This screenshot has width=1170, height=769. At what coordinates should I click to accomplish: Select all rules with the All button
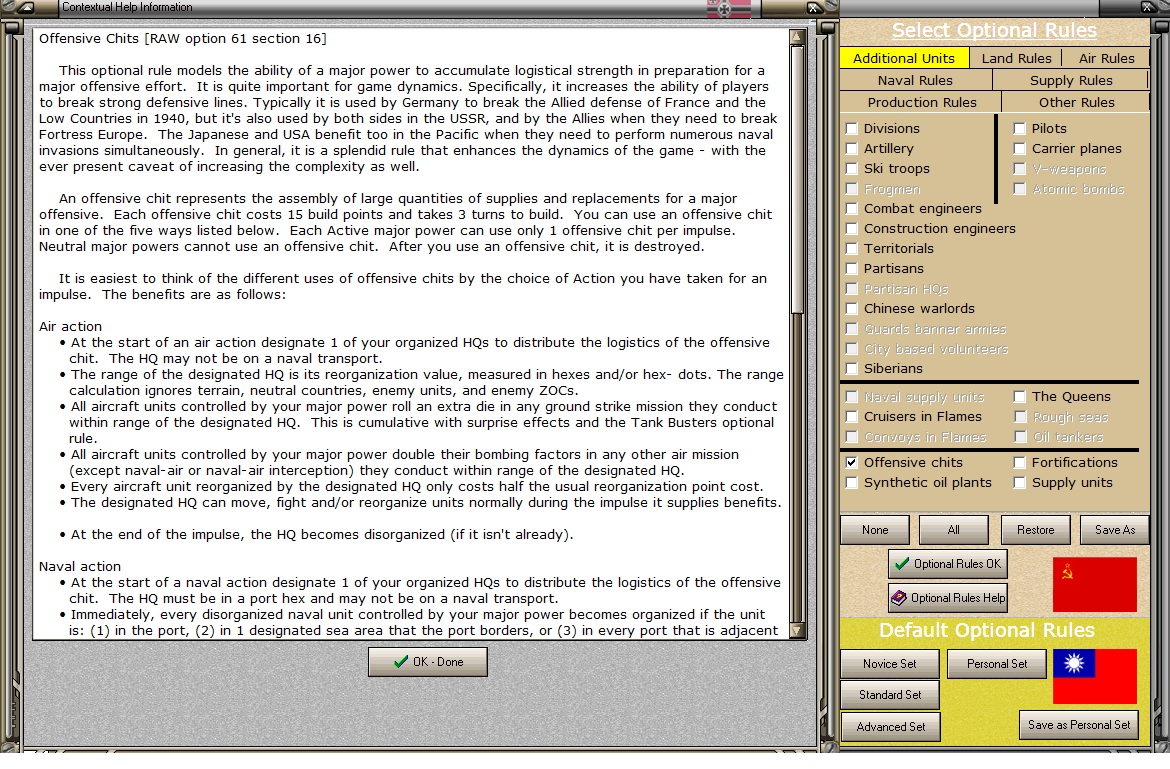tap(954, 530)
